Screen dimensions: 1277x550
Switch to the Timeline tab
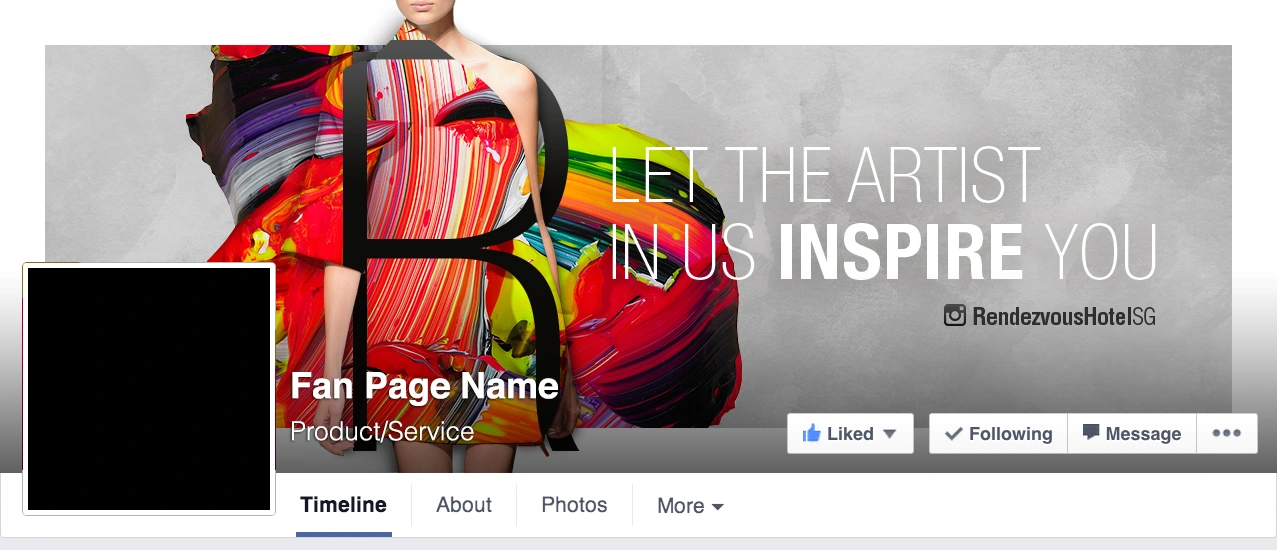[x=343, y=505]
